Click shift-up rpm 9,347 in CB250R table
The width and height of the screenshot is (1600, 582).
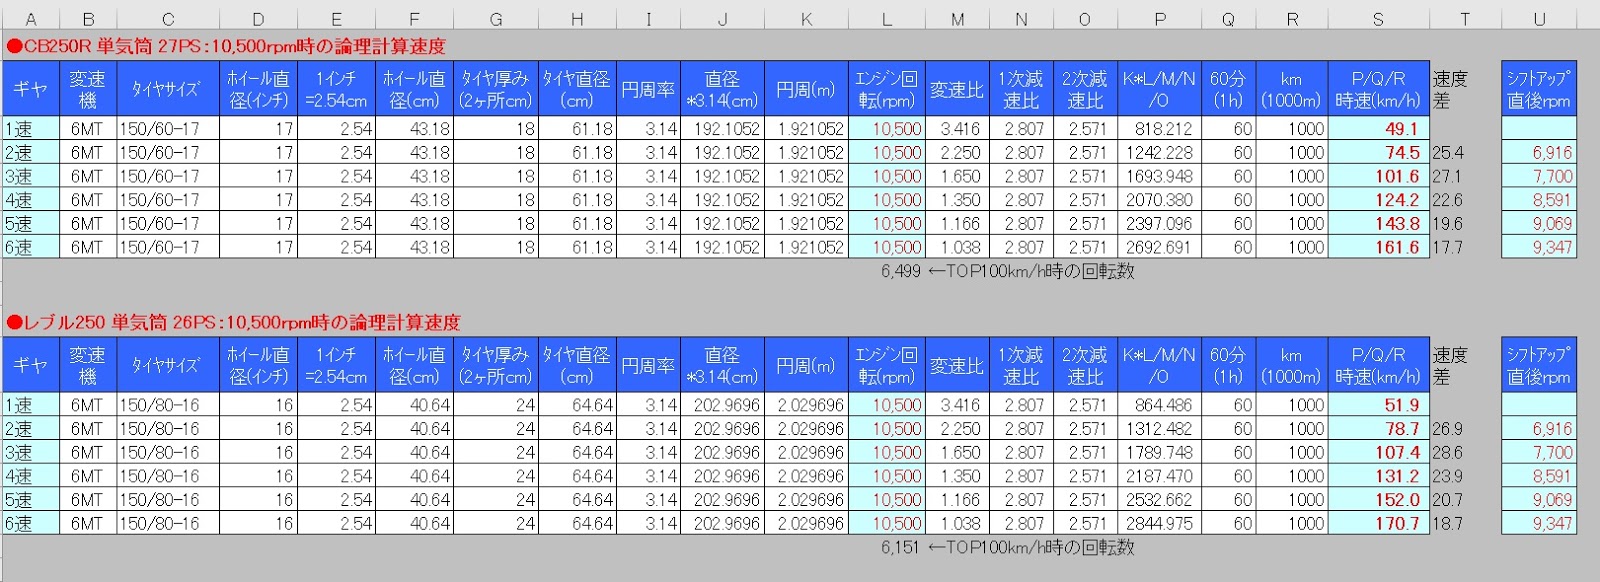pos(1539,247)
